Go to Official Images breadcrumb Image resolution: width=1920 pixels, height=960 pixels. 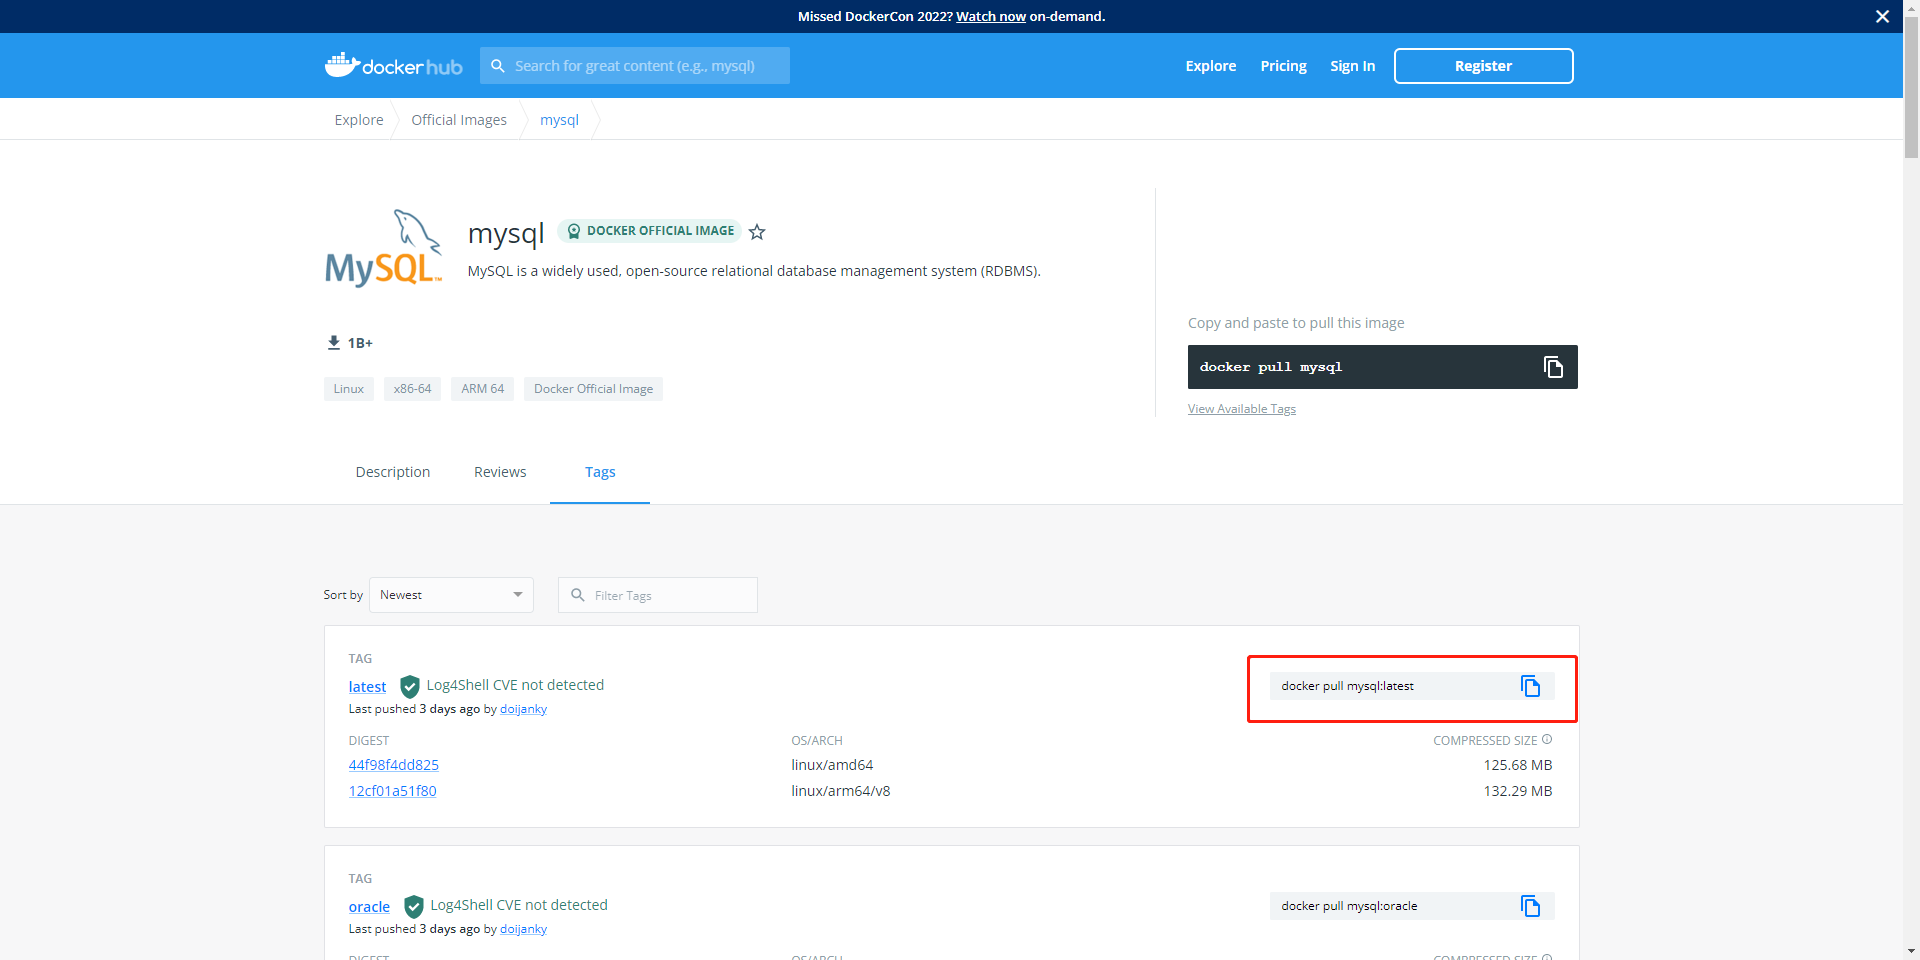tap(459, 120)
